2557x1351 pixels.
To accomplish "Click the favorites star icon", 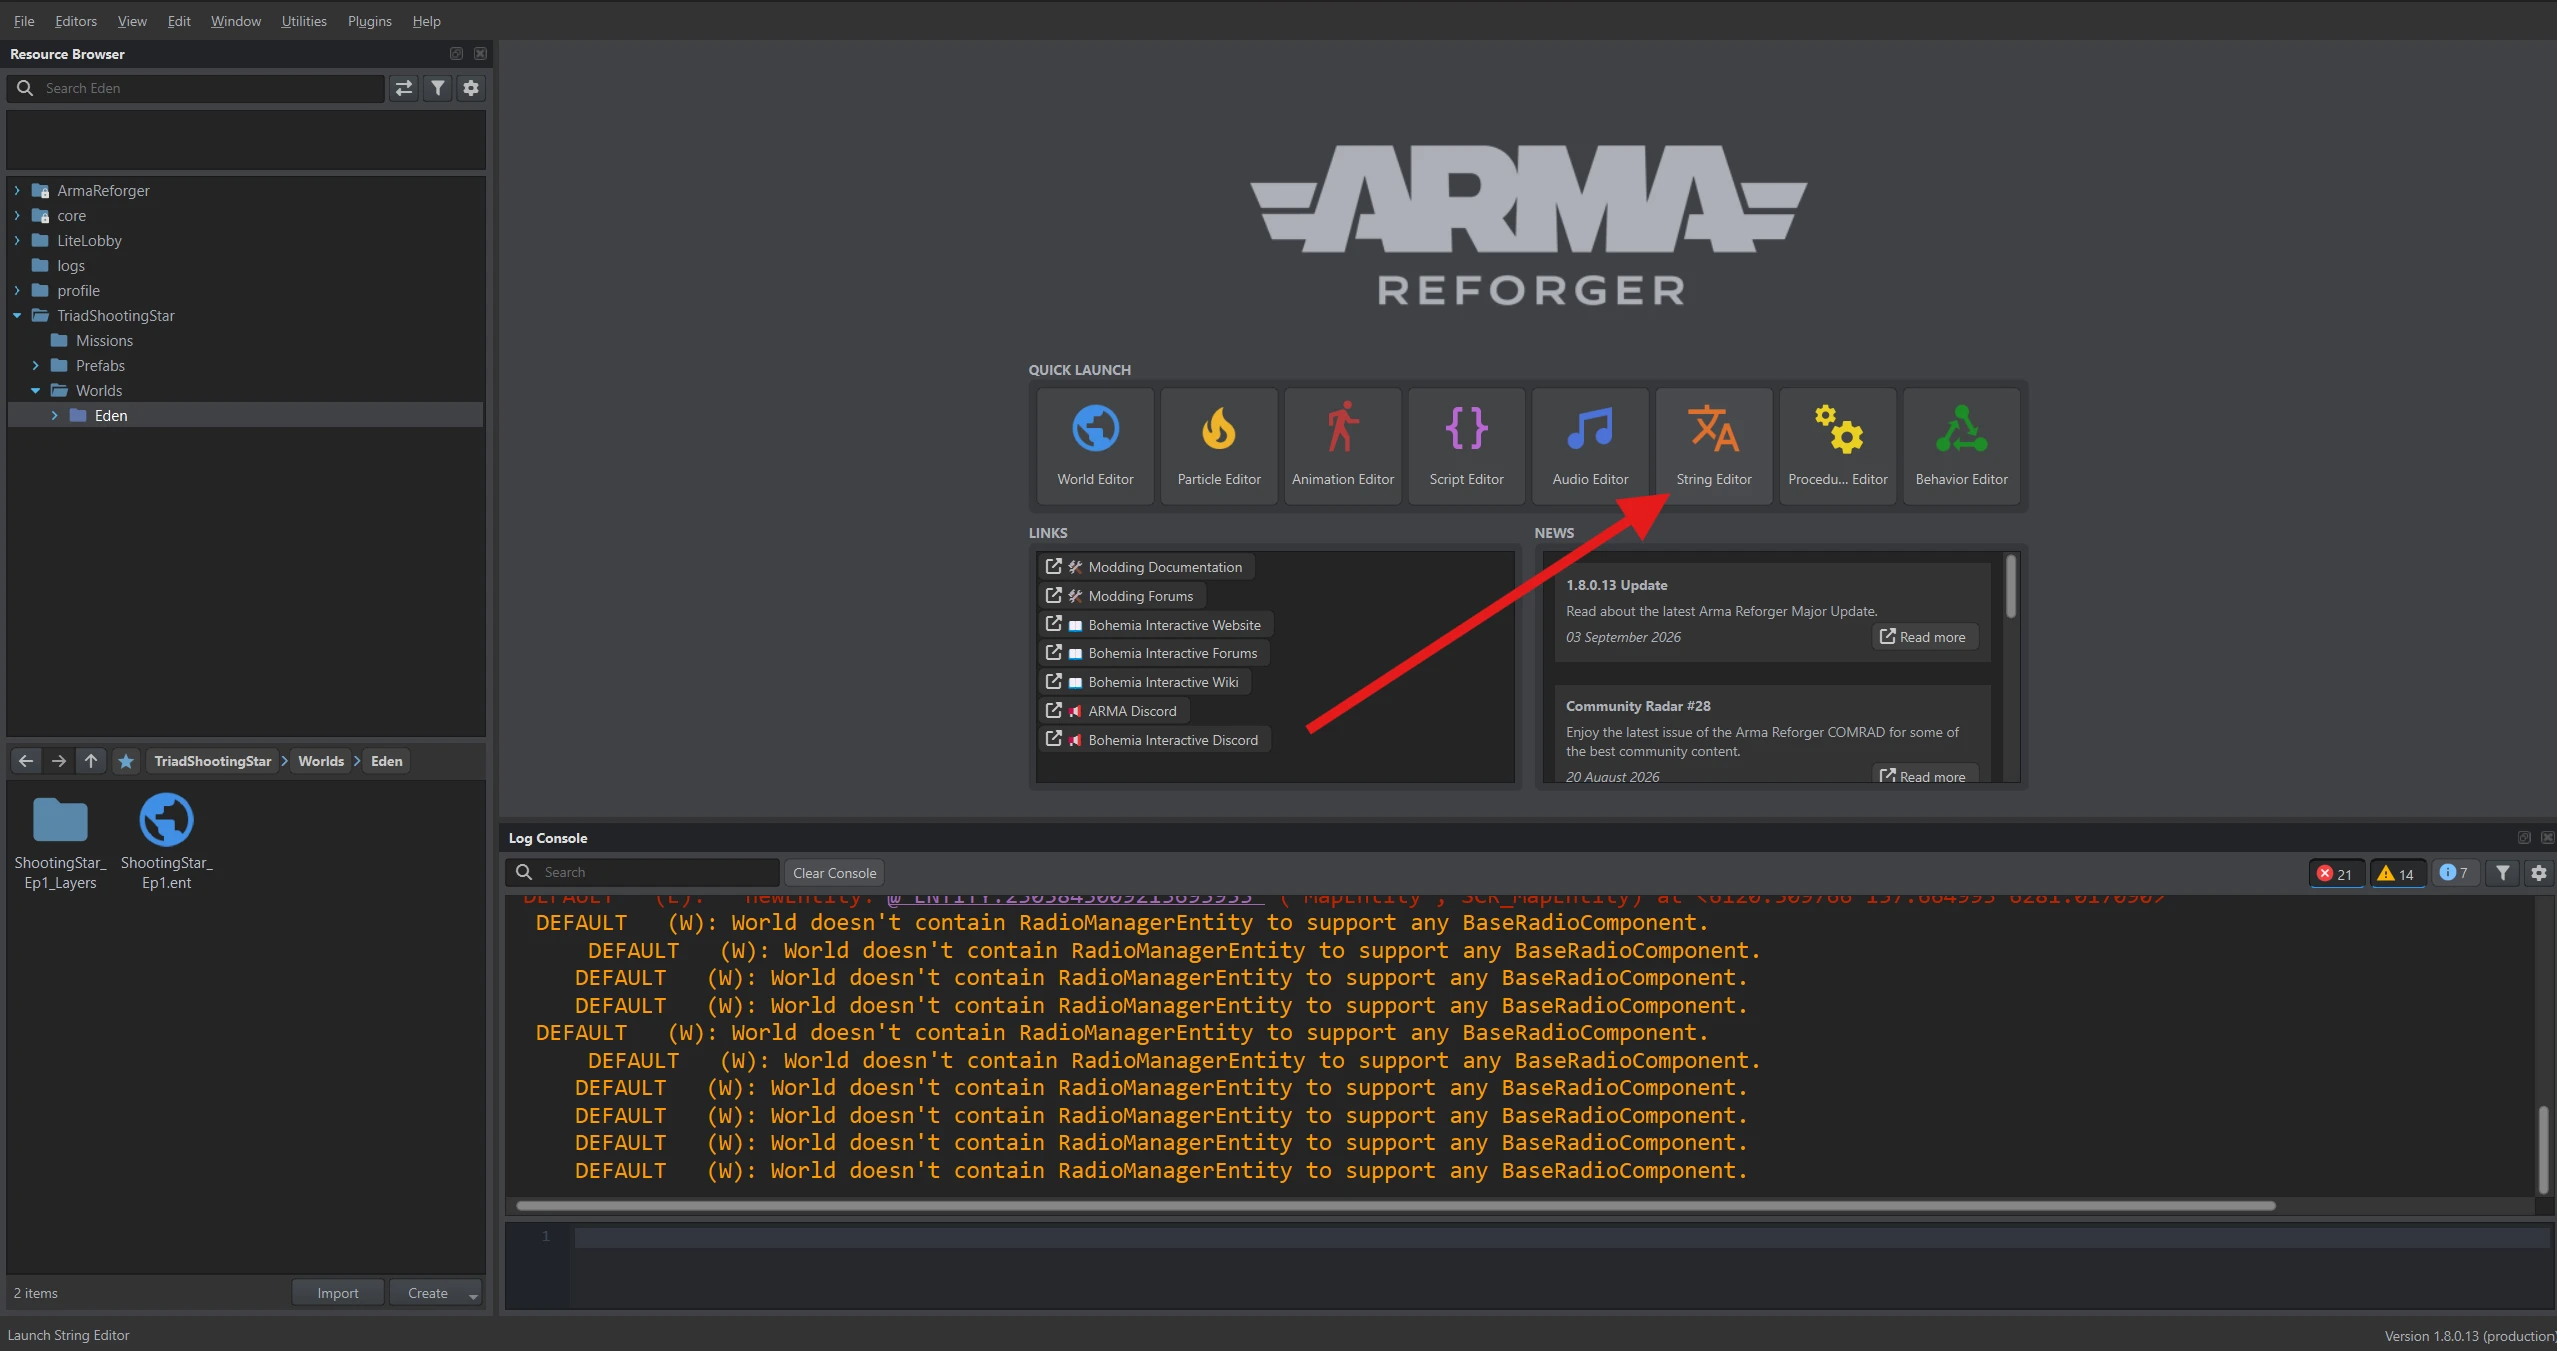I will point(126,761).
